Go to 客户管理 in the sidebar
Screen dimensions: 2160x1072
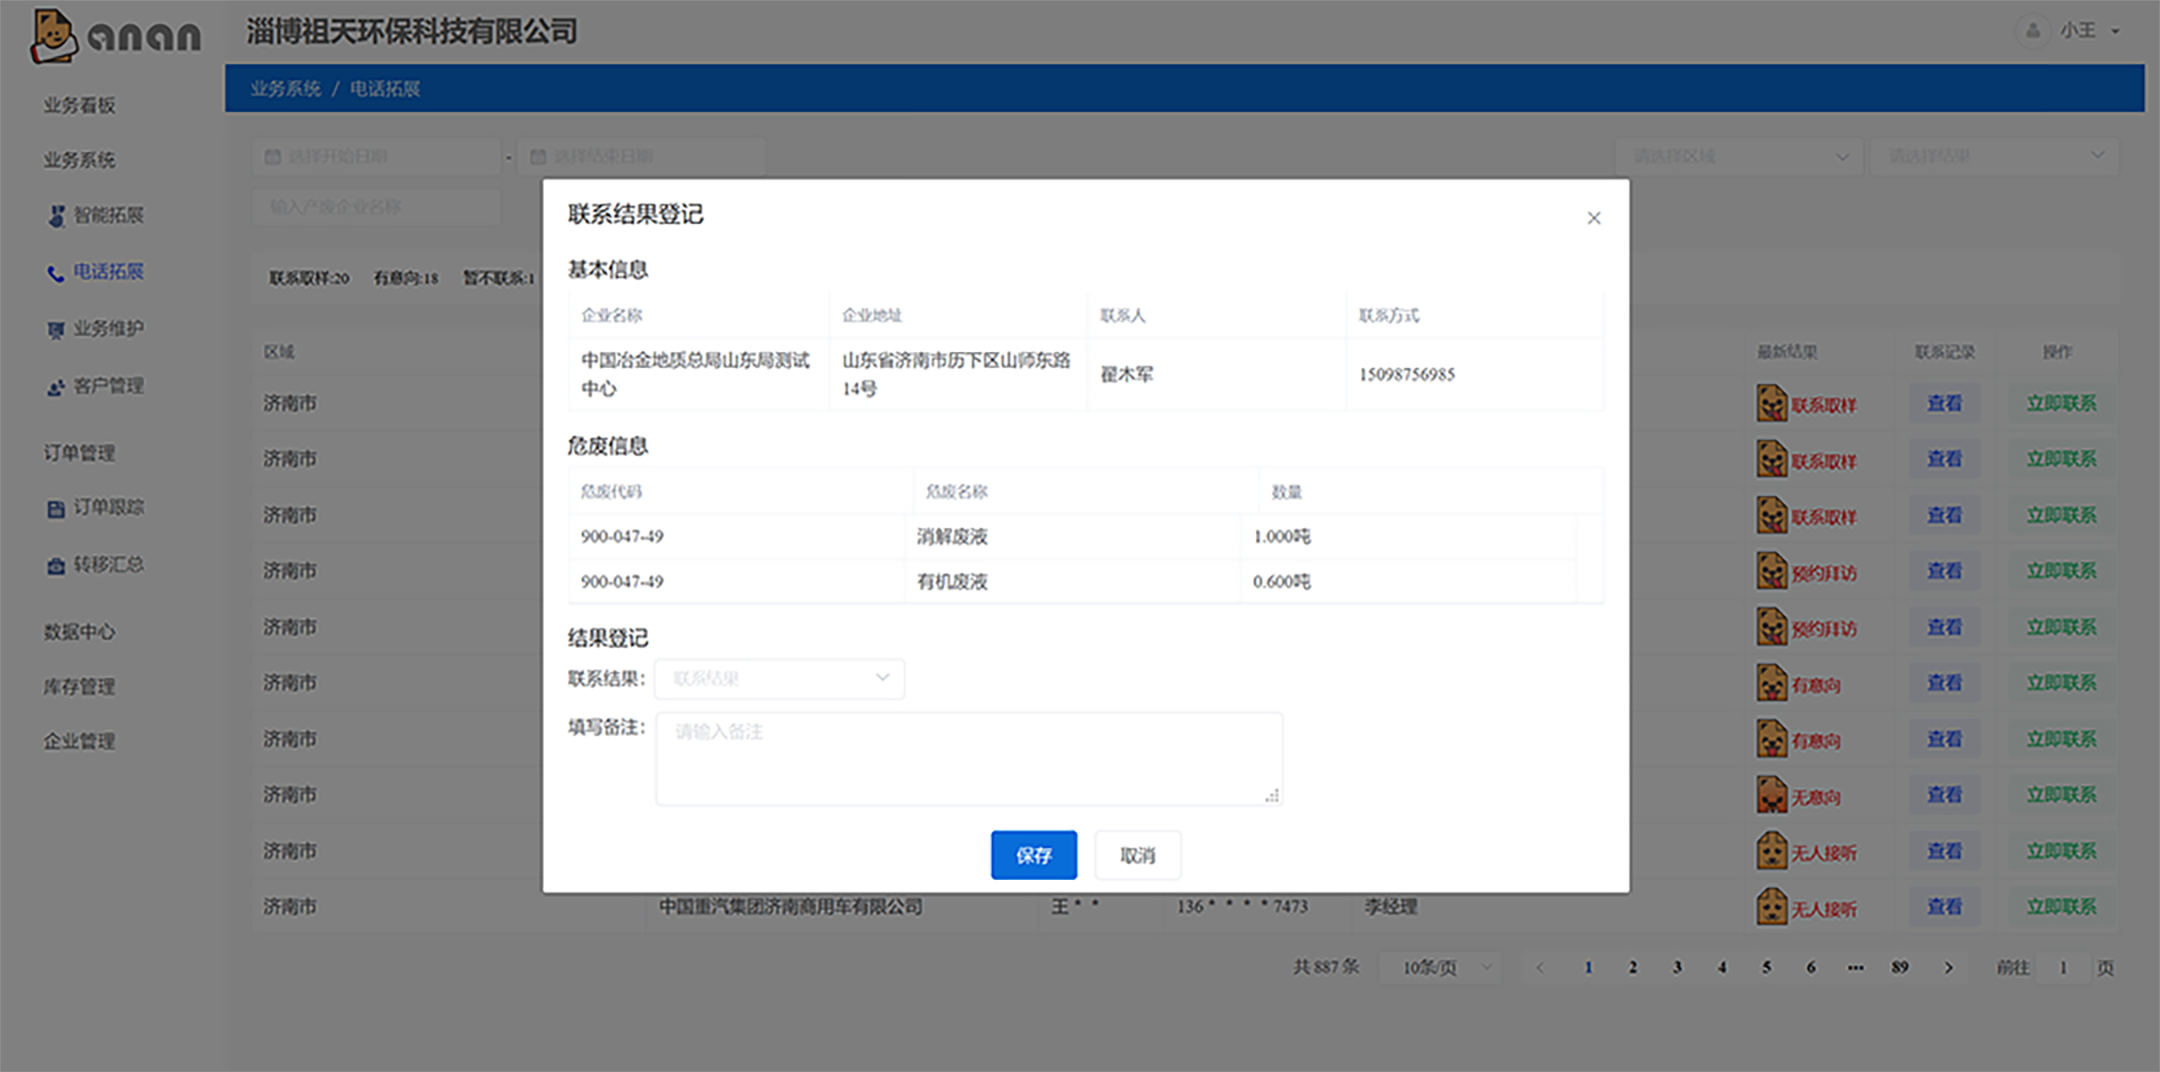[x=108, y=386]
